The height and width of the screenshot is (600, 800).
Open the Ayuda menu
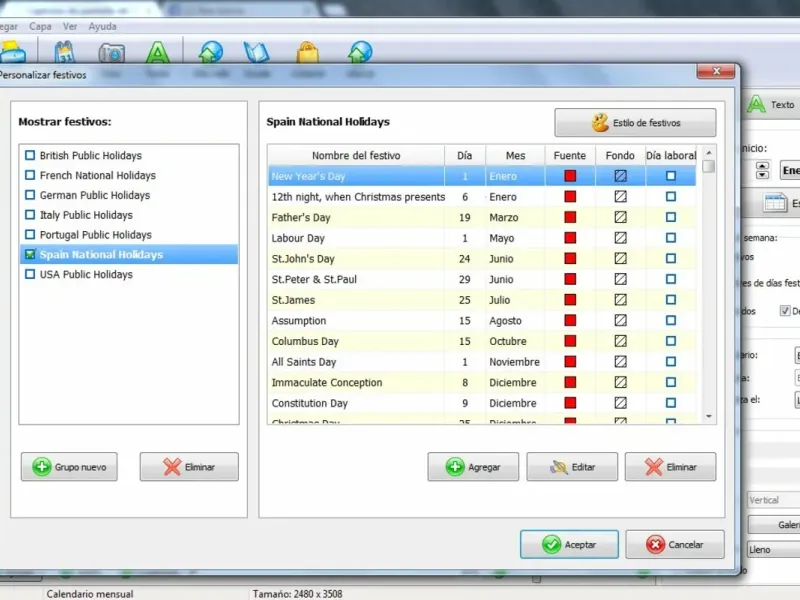click(103, 27)
